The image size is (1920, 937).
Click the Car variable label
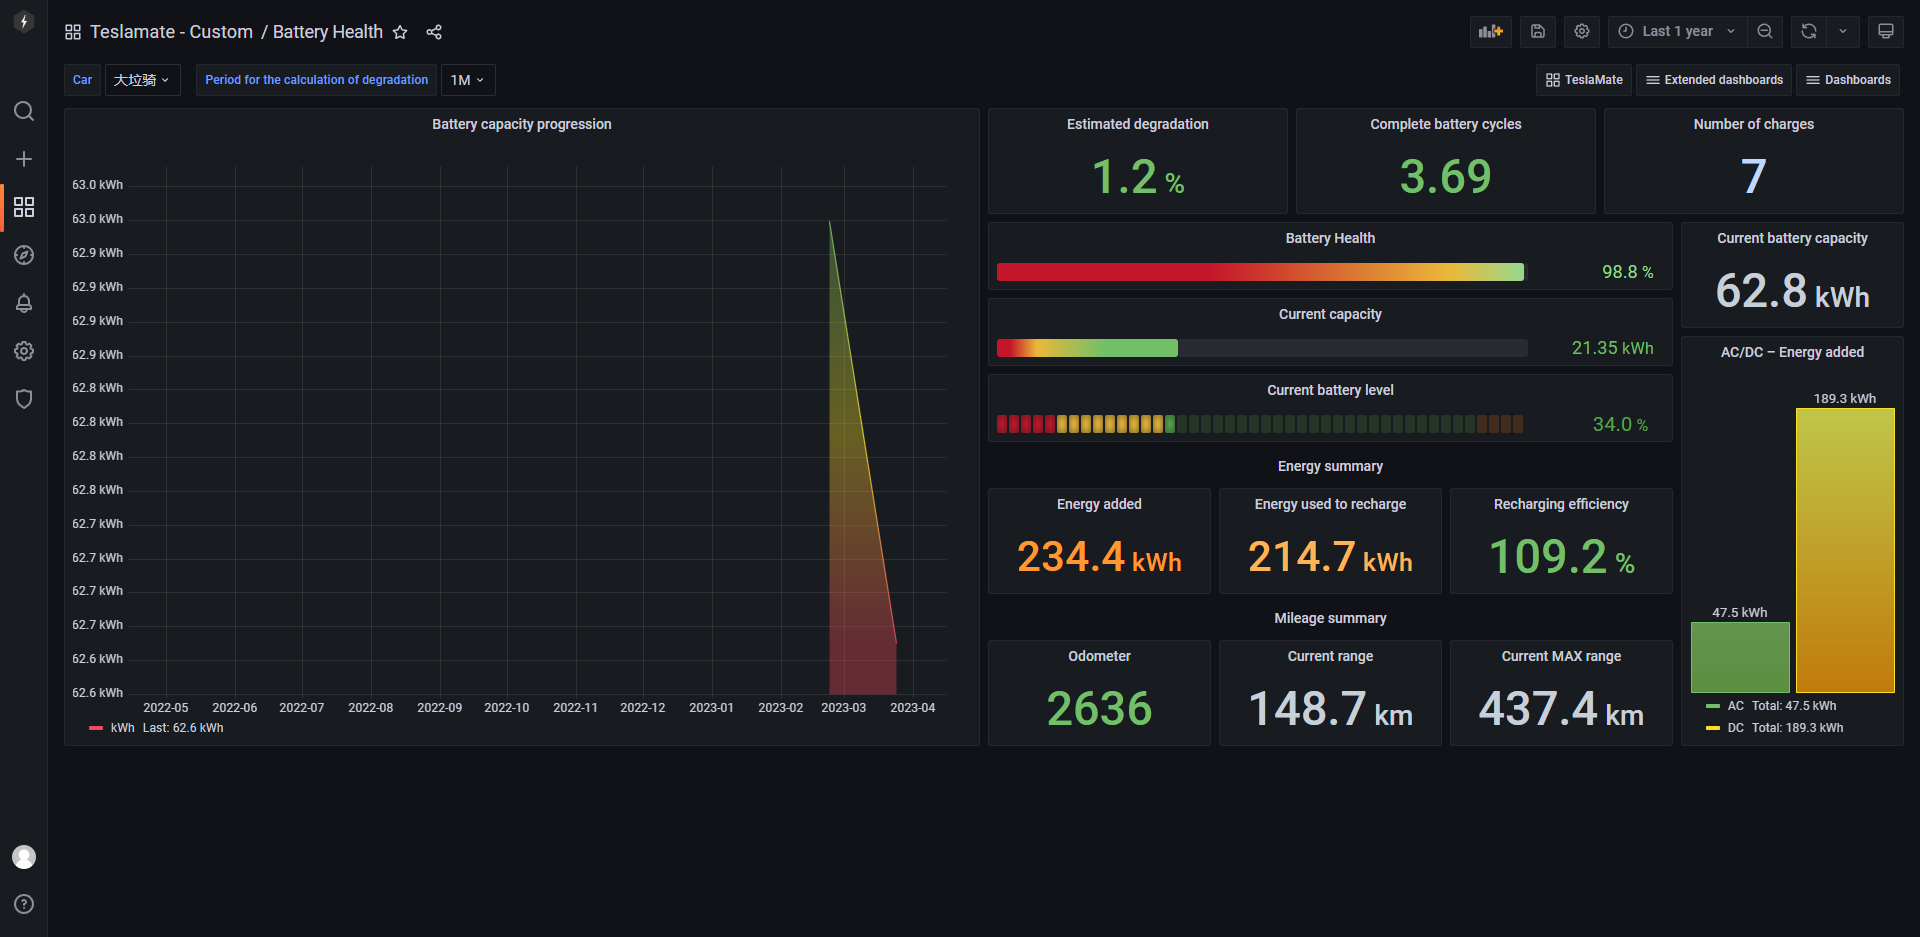point(82,80)
